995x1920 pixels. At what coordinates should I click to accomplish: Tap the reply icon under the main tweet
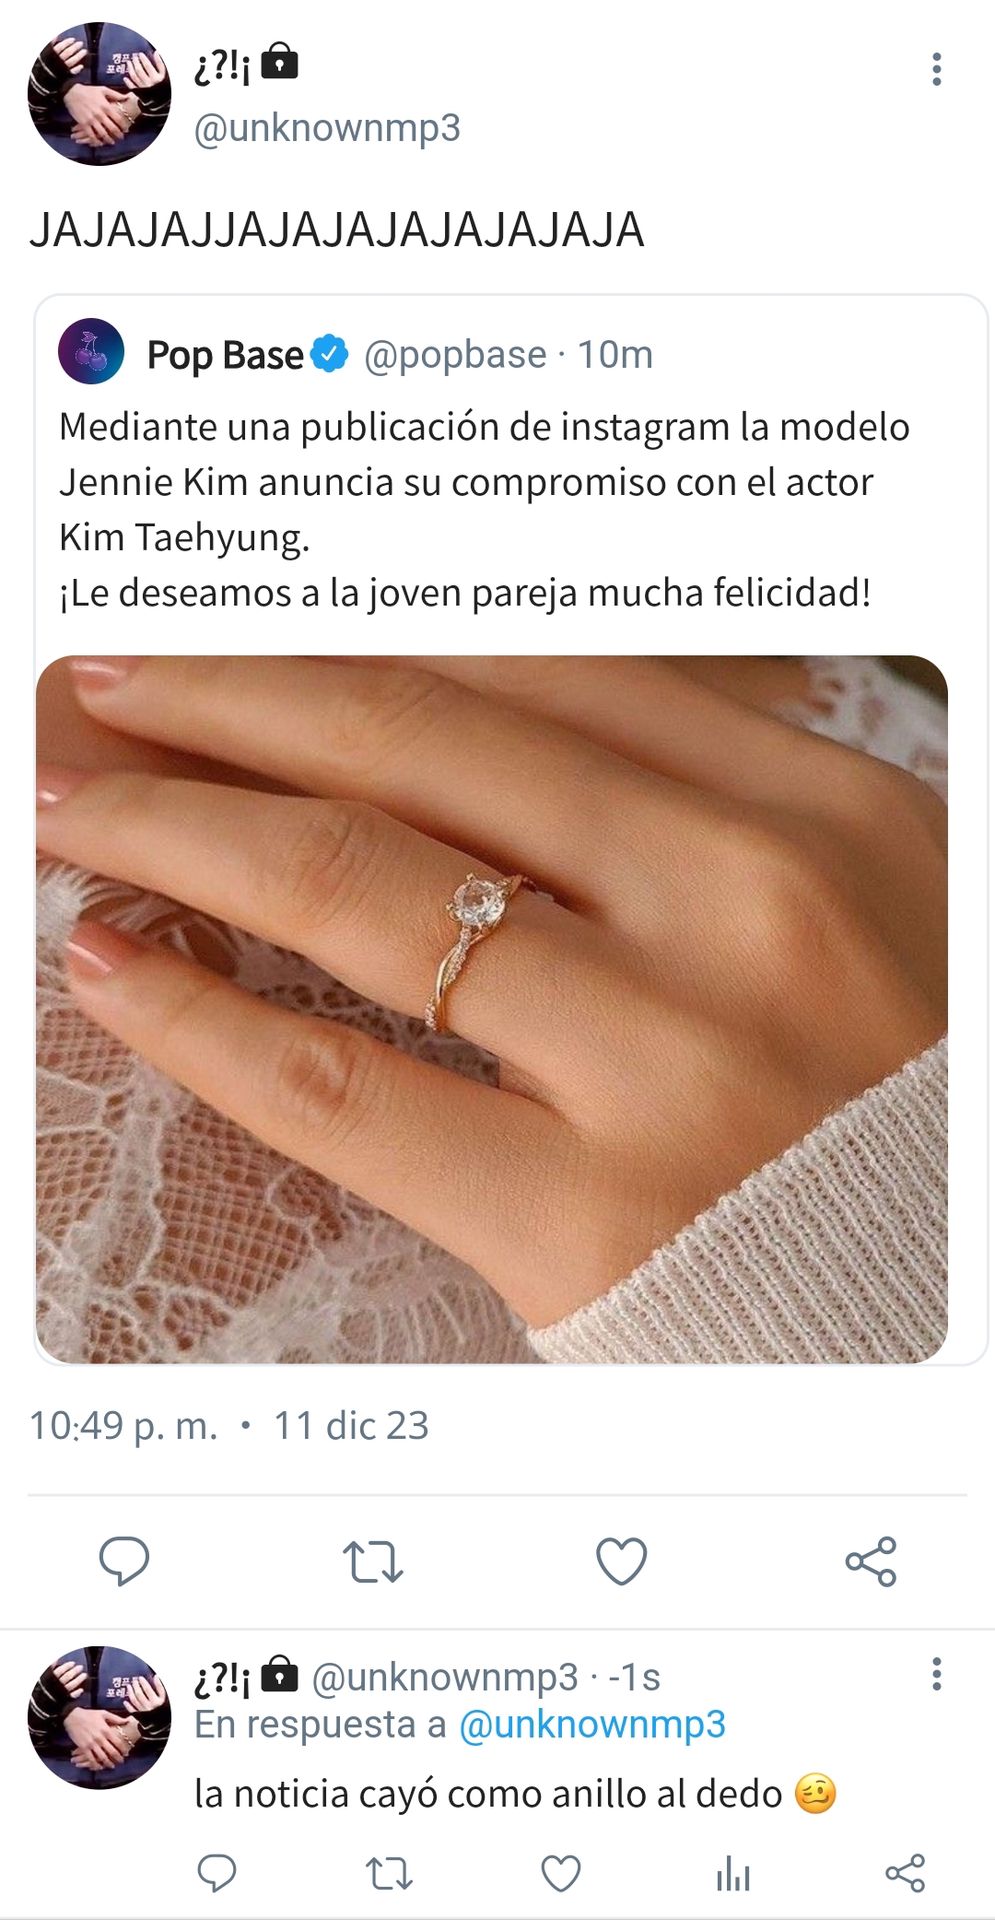[x=124, y=1561]
